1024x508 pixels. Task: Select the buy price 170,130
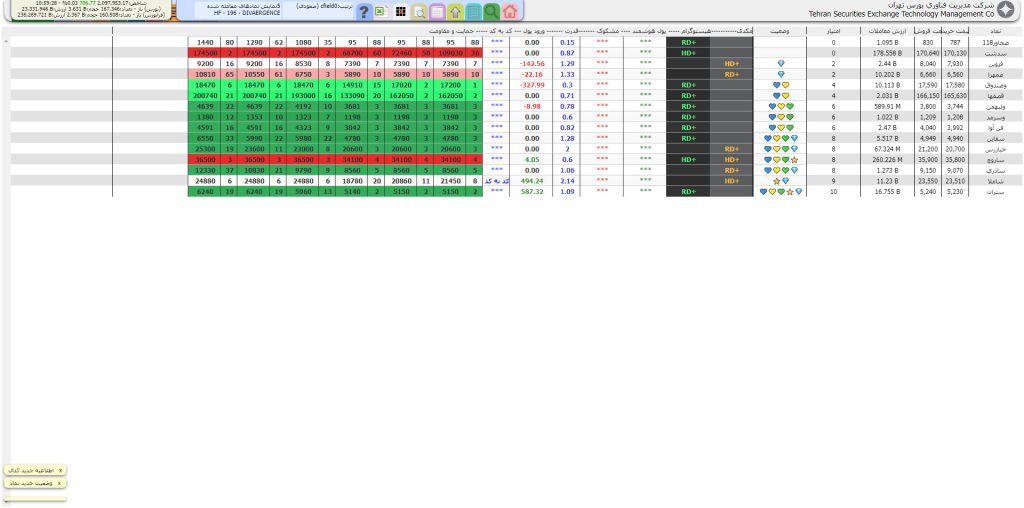[955, 53]
